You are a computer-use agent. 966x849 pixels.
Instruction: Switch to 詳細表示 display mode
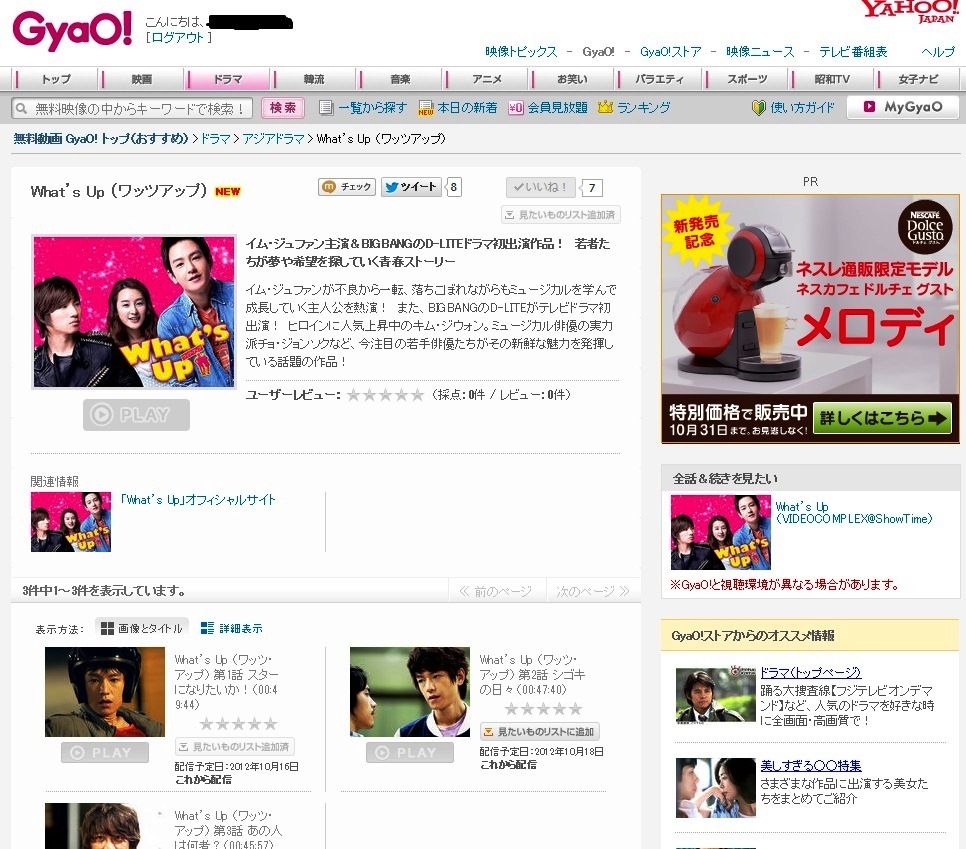[x=232, y=628]
